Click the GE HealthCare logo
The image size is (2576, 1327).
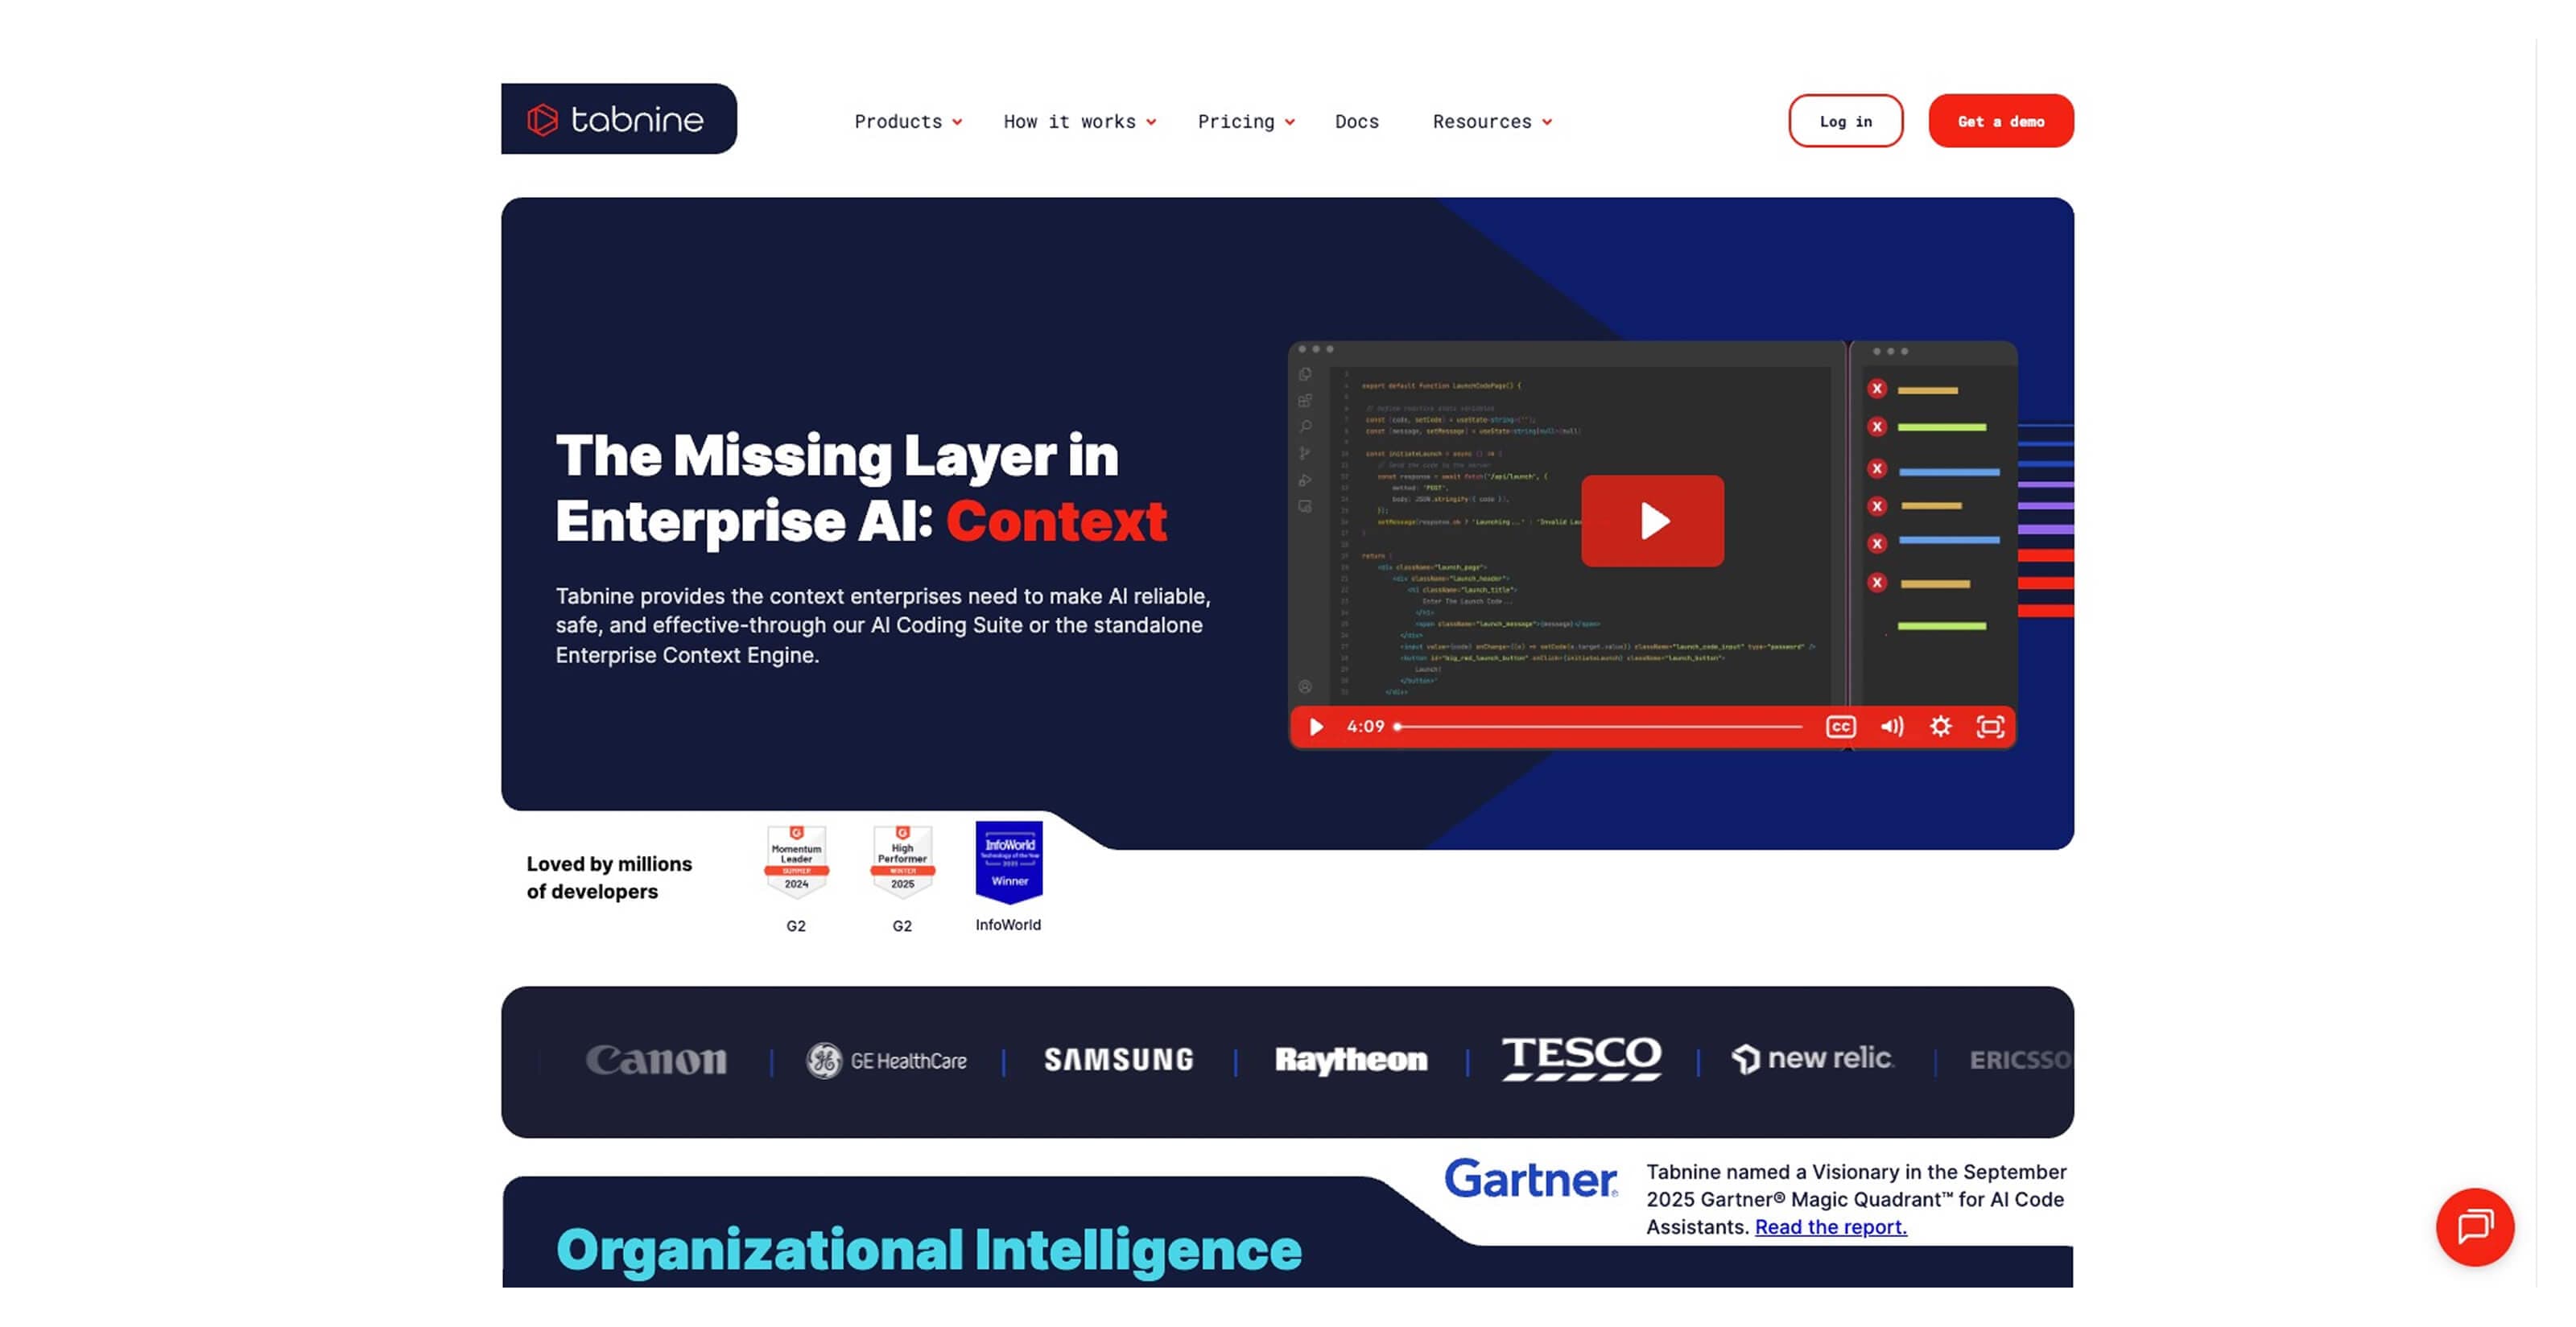[x=886, y=1060]
